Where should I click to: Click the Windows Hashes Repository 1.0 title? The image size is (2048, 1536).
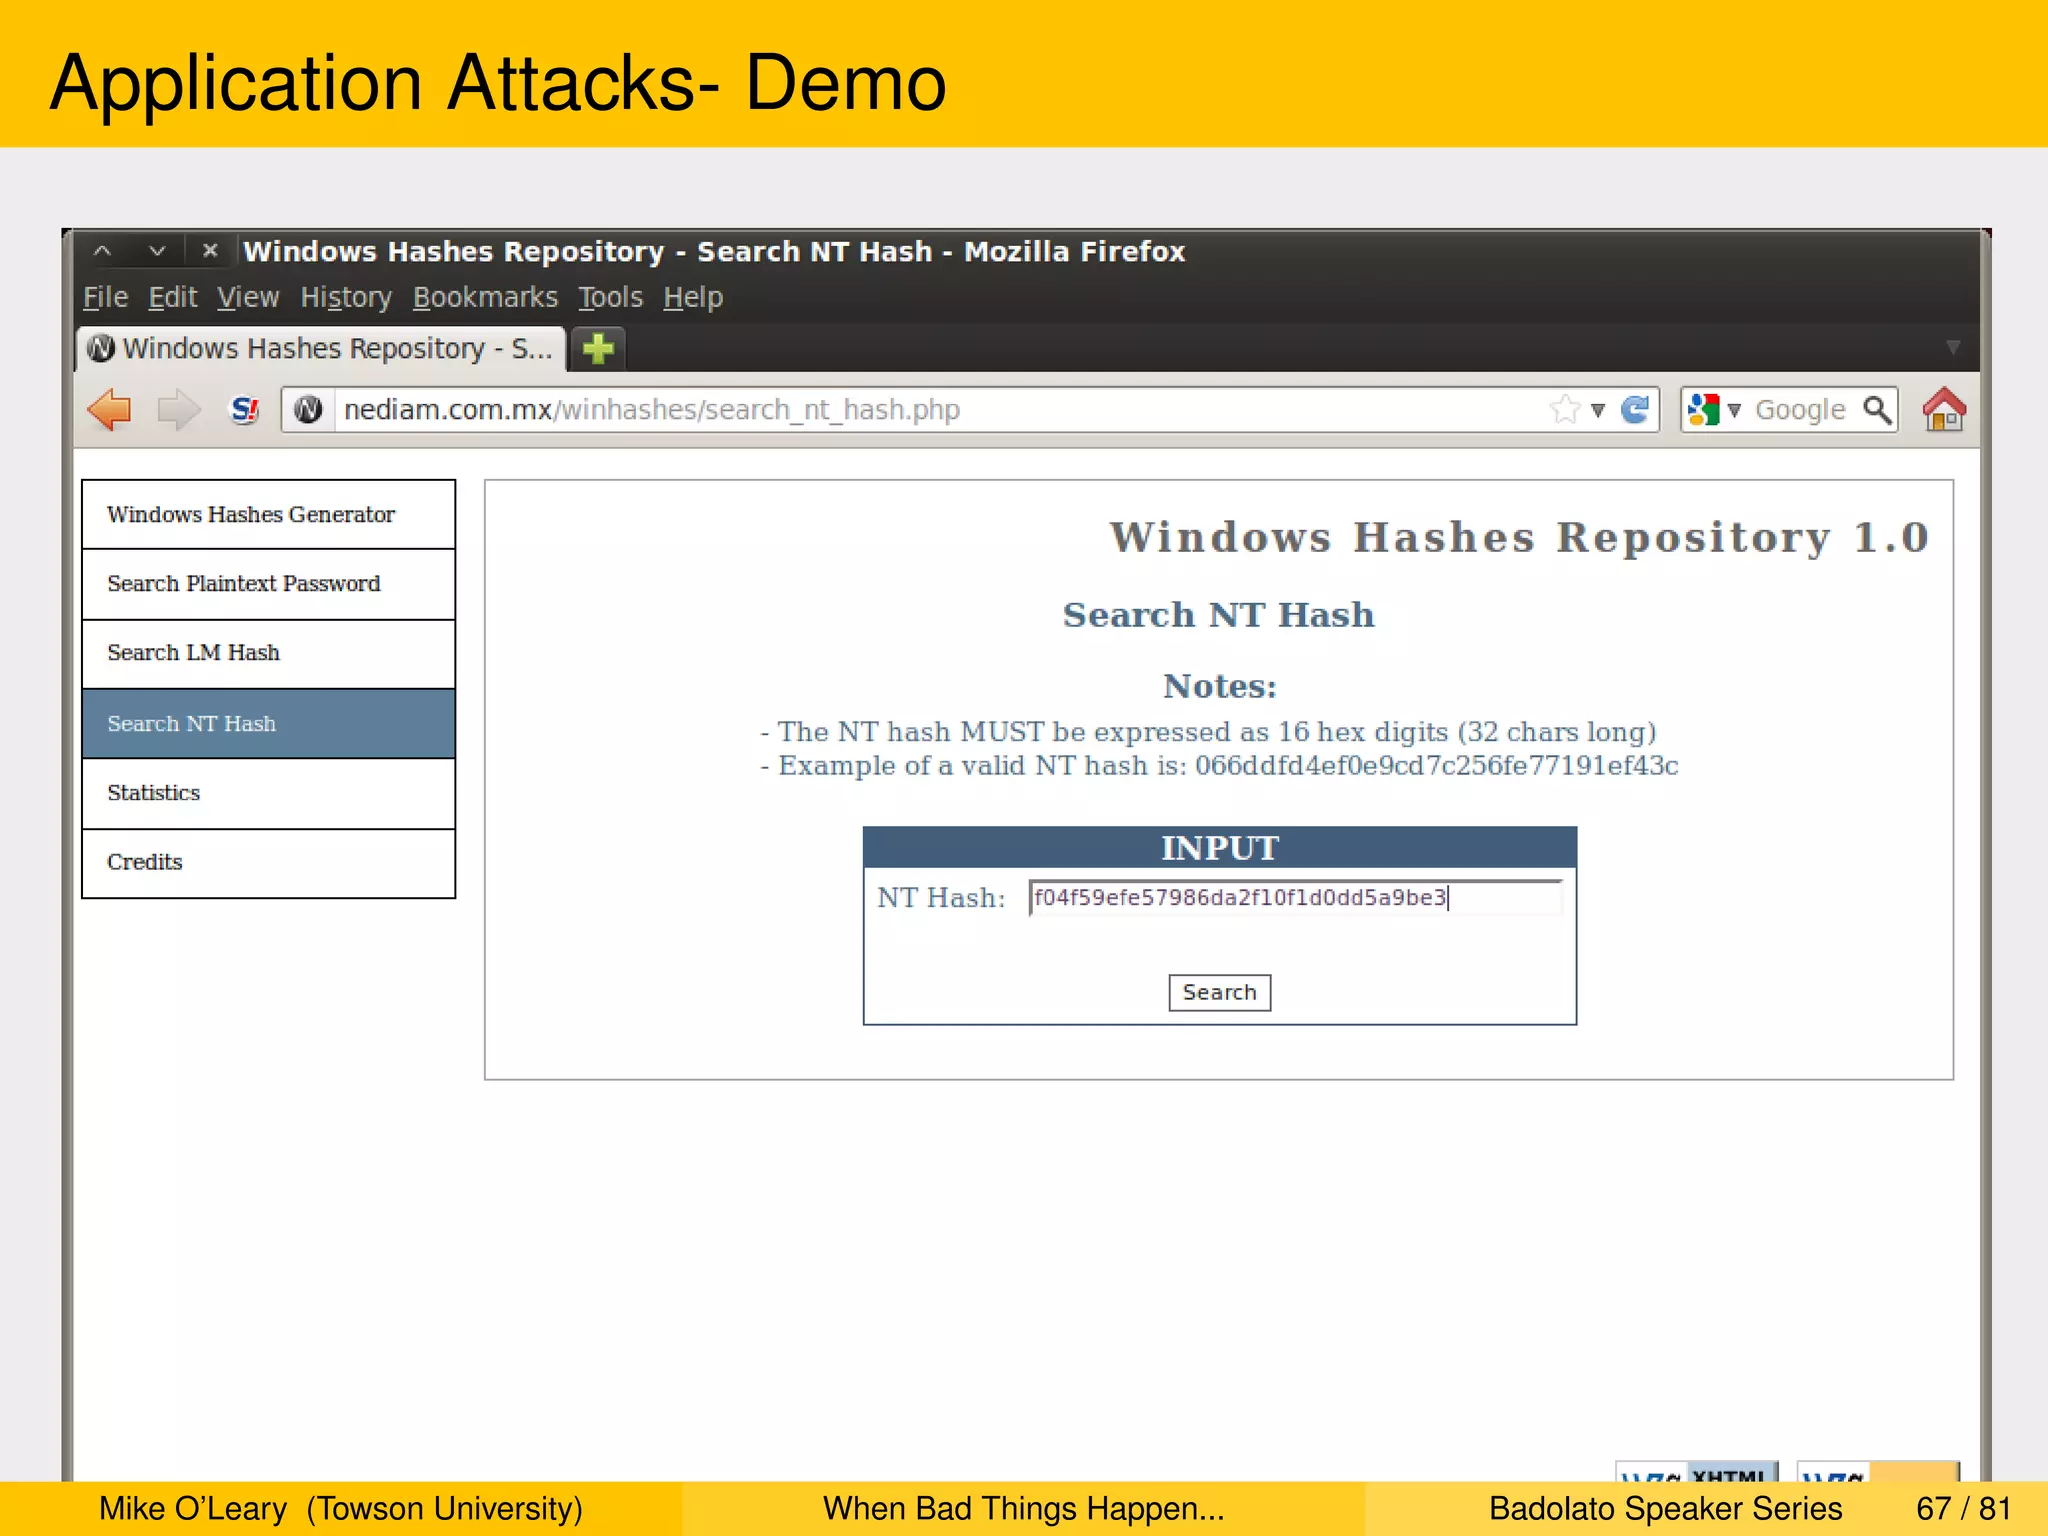point(1519,538)
